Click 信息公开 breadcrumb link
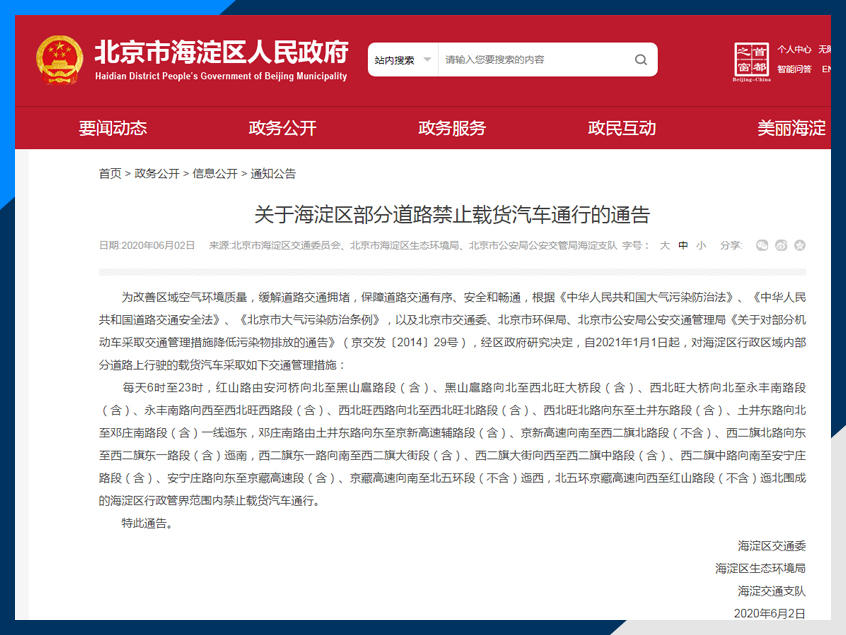846x635 pixels. pos(215,174)
